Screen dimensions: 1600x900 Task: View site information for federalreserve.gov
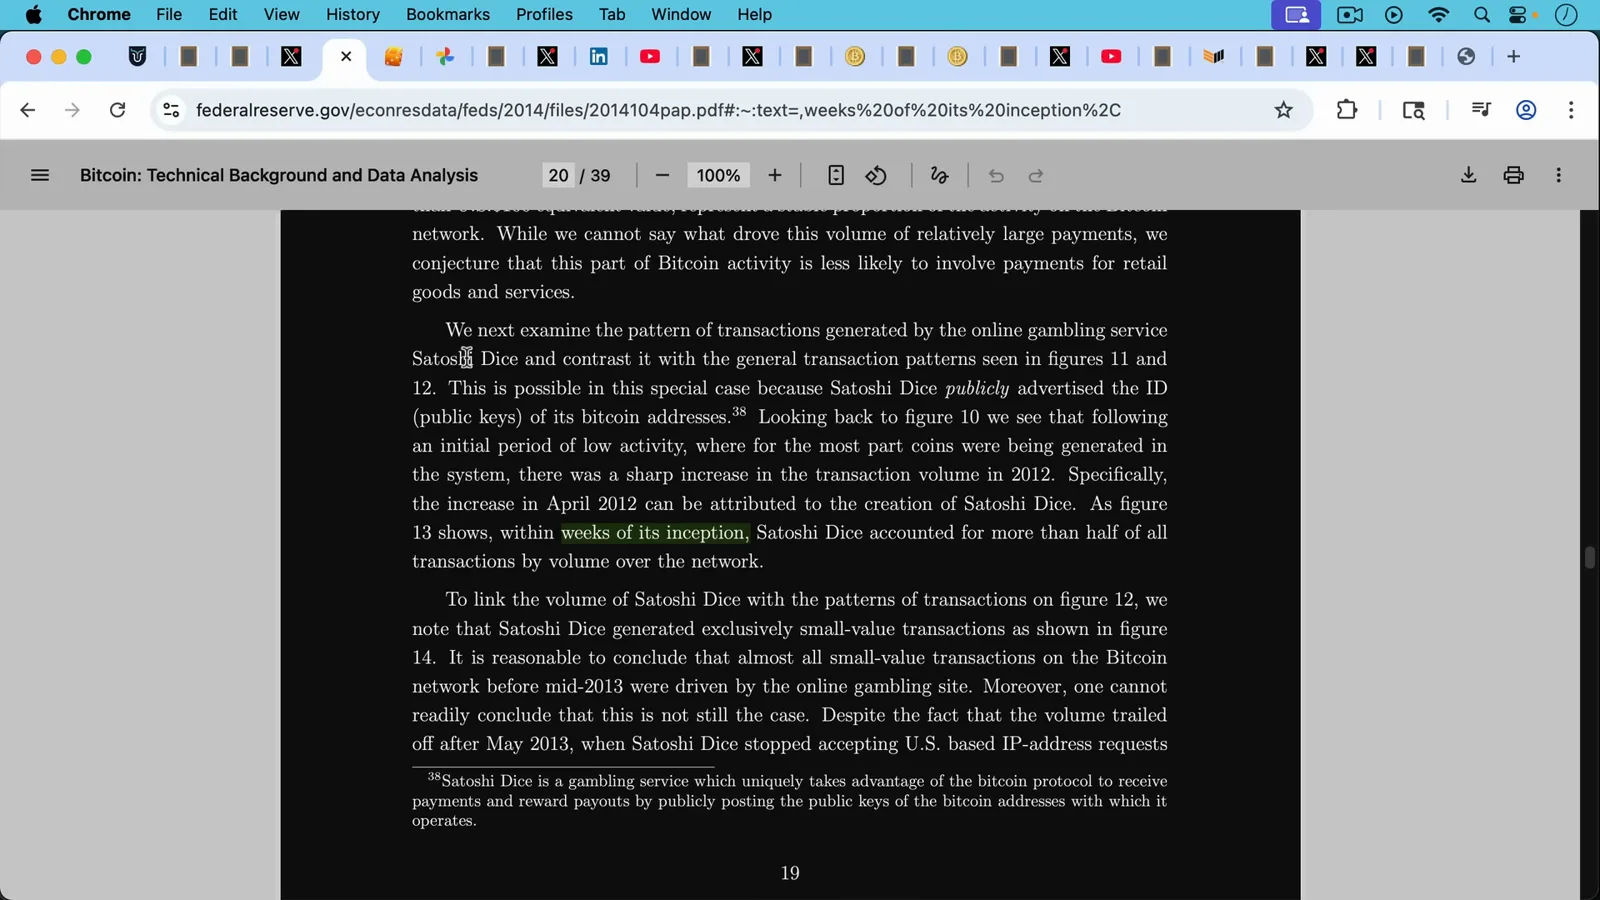tap(171, 110)
